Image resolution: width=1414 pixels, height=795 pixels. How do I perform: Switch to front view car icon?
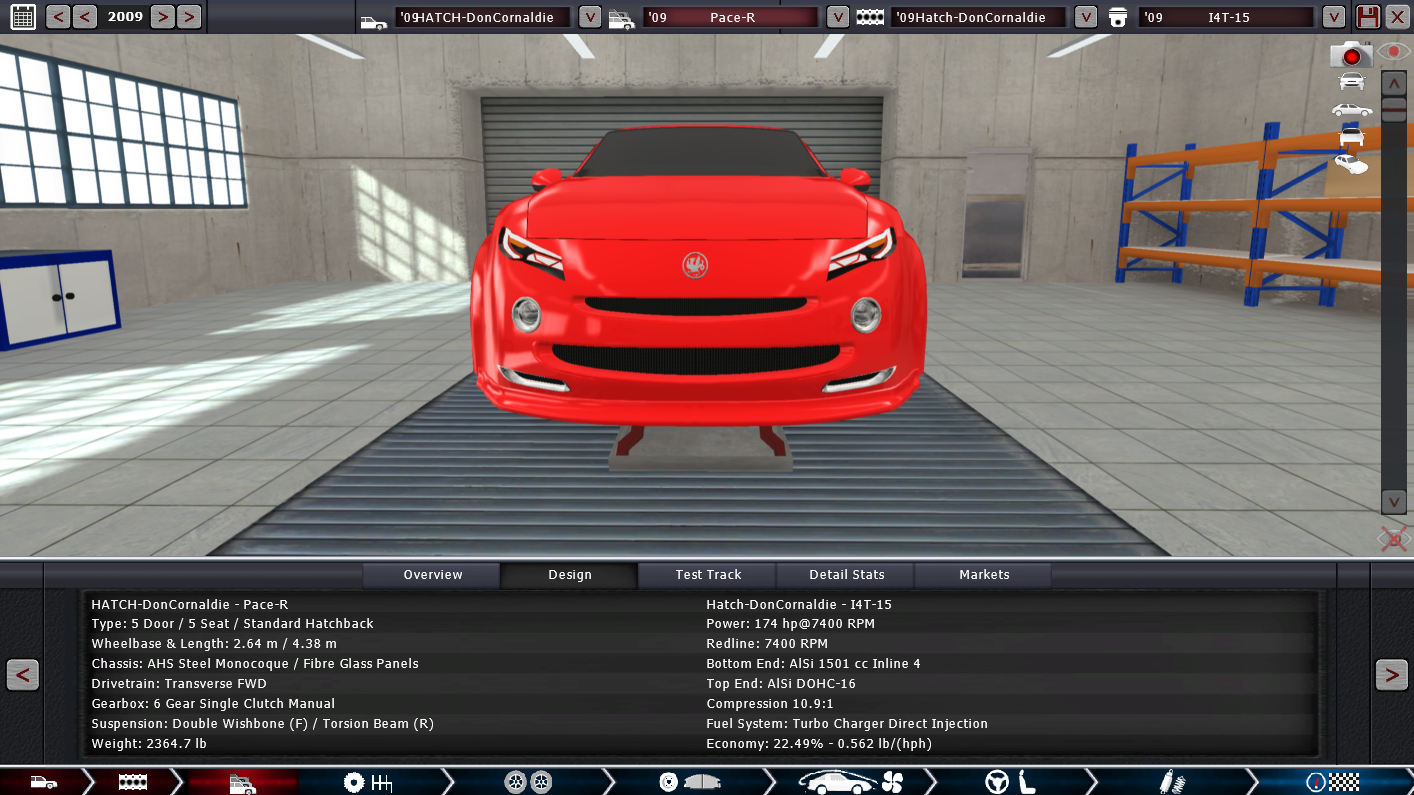pyautogui.click(x=1351, y=82)
